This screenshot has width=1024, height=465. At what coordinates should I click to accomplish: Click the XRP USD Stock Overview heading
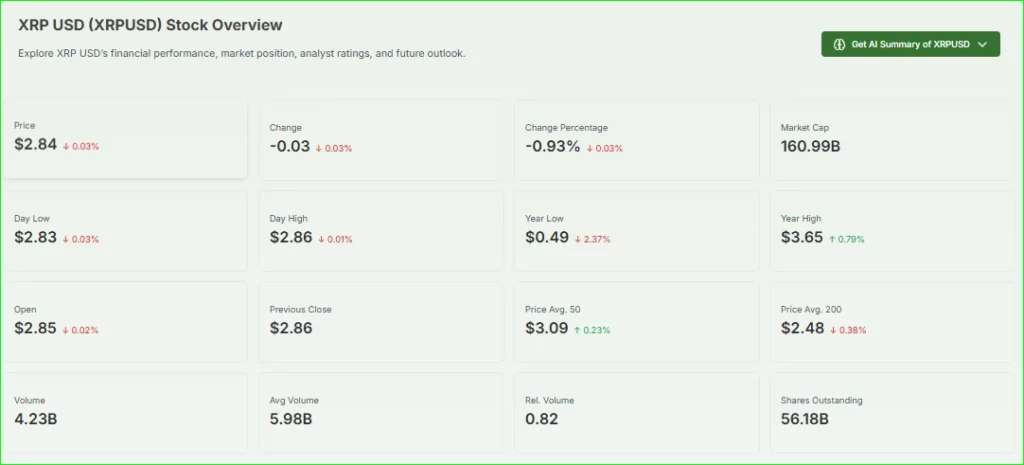[150, 25]
